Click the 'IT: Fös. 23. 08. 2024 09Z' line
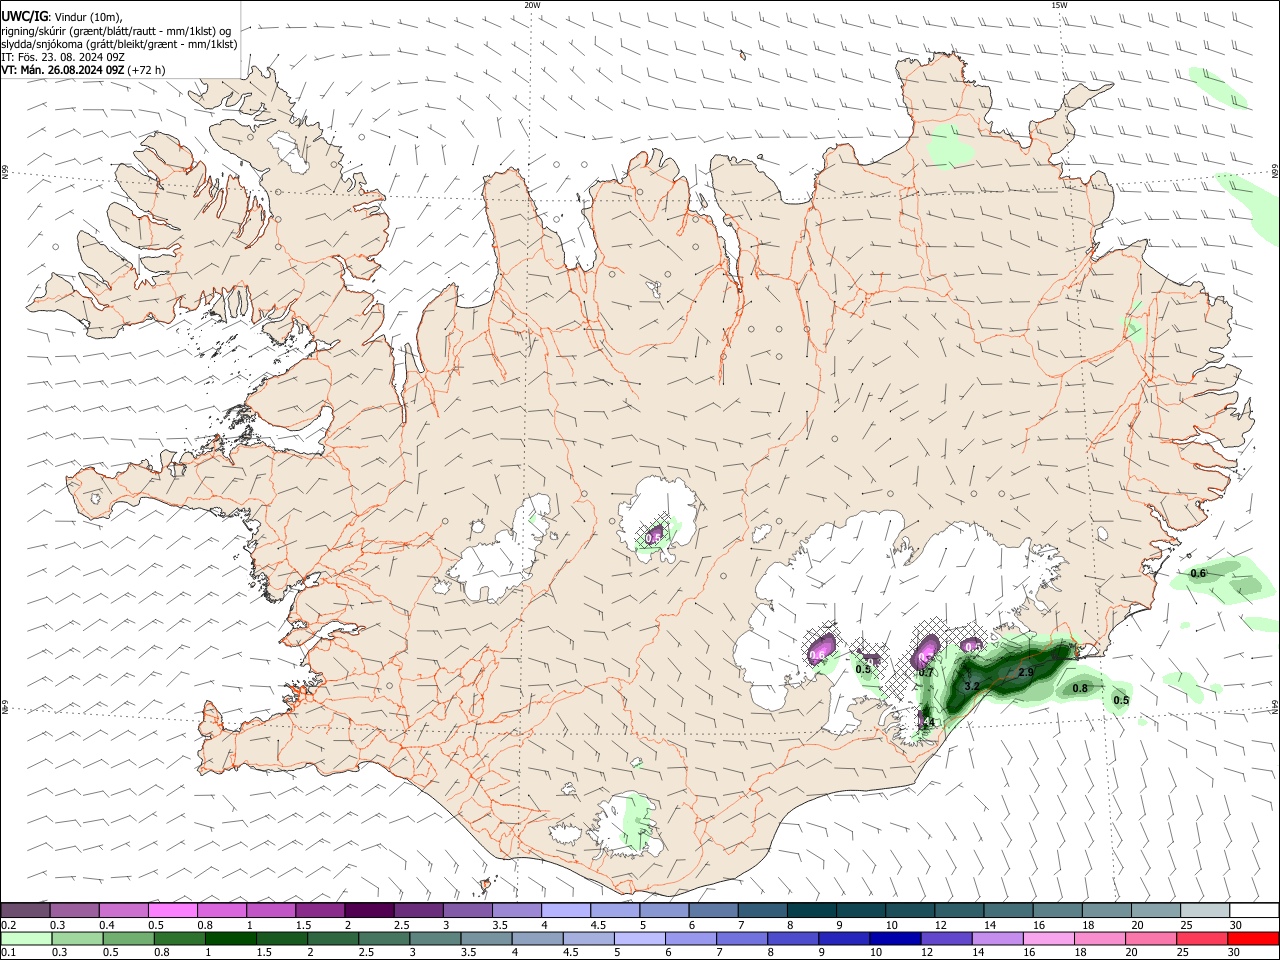Screen dimensions: 1280x960 pos(63,57)
